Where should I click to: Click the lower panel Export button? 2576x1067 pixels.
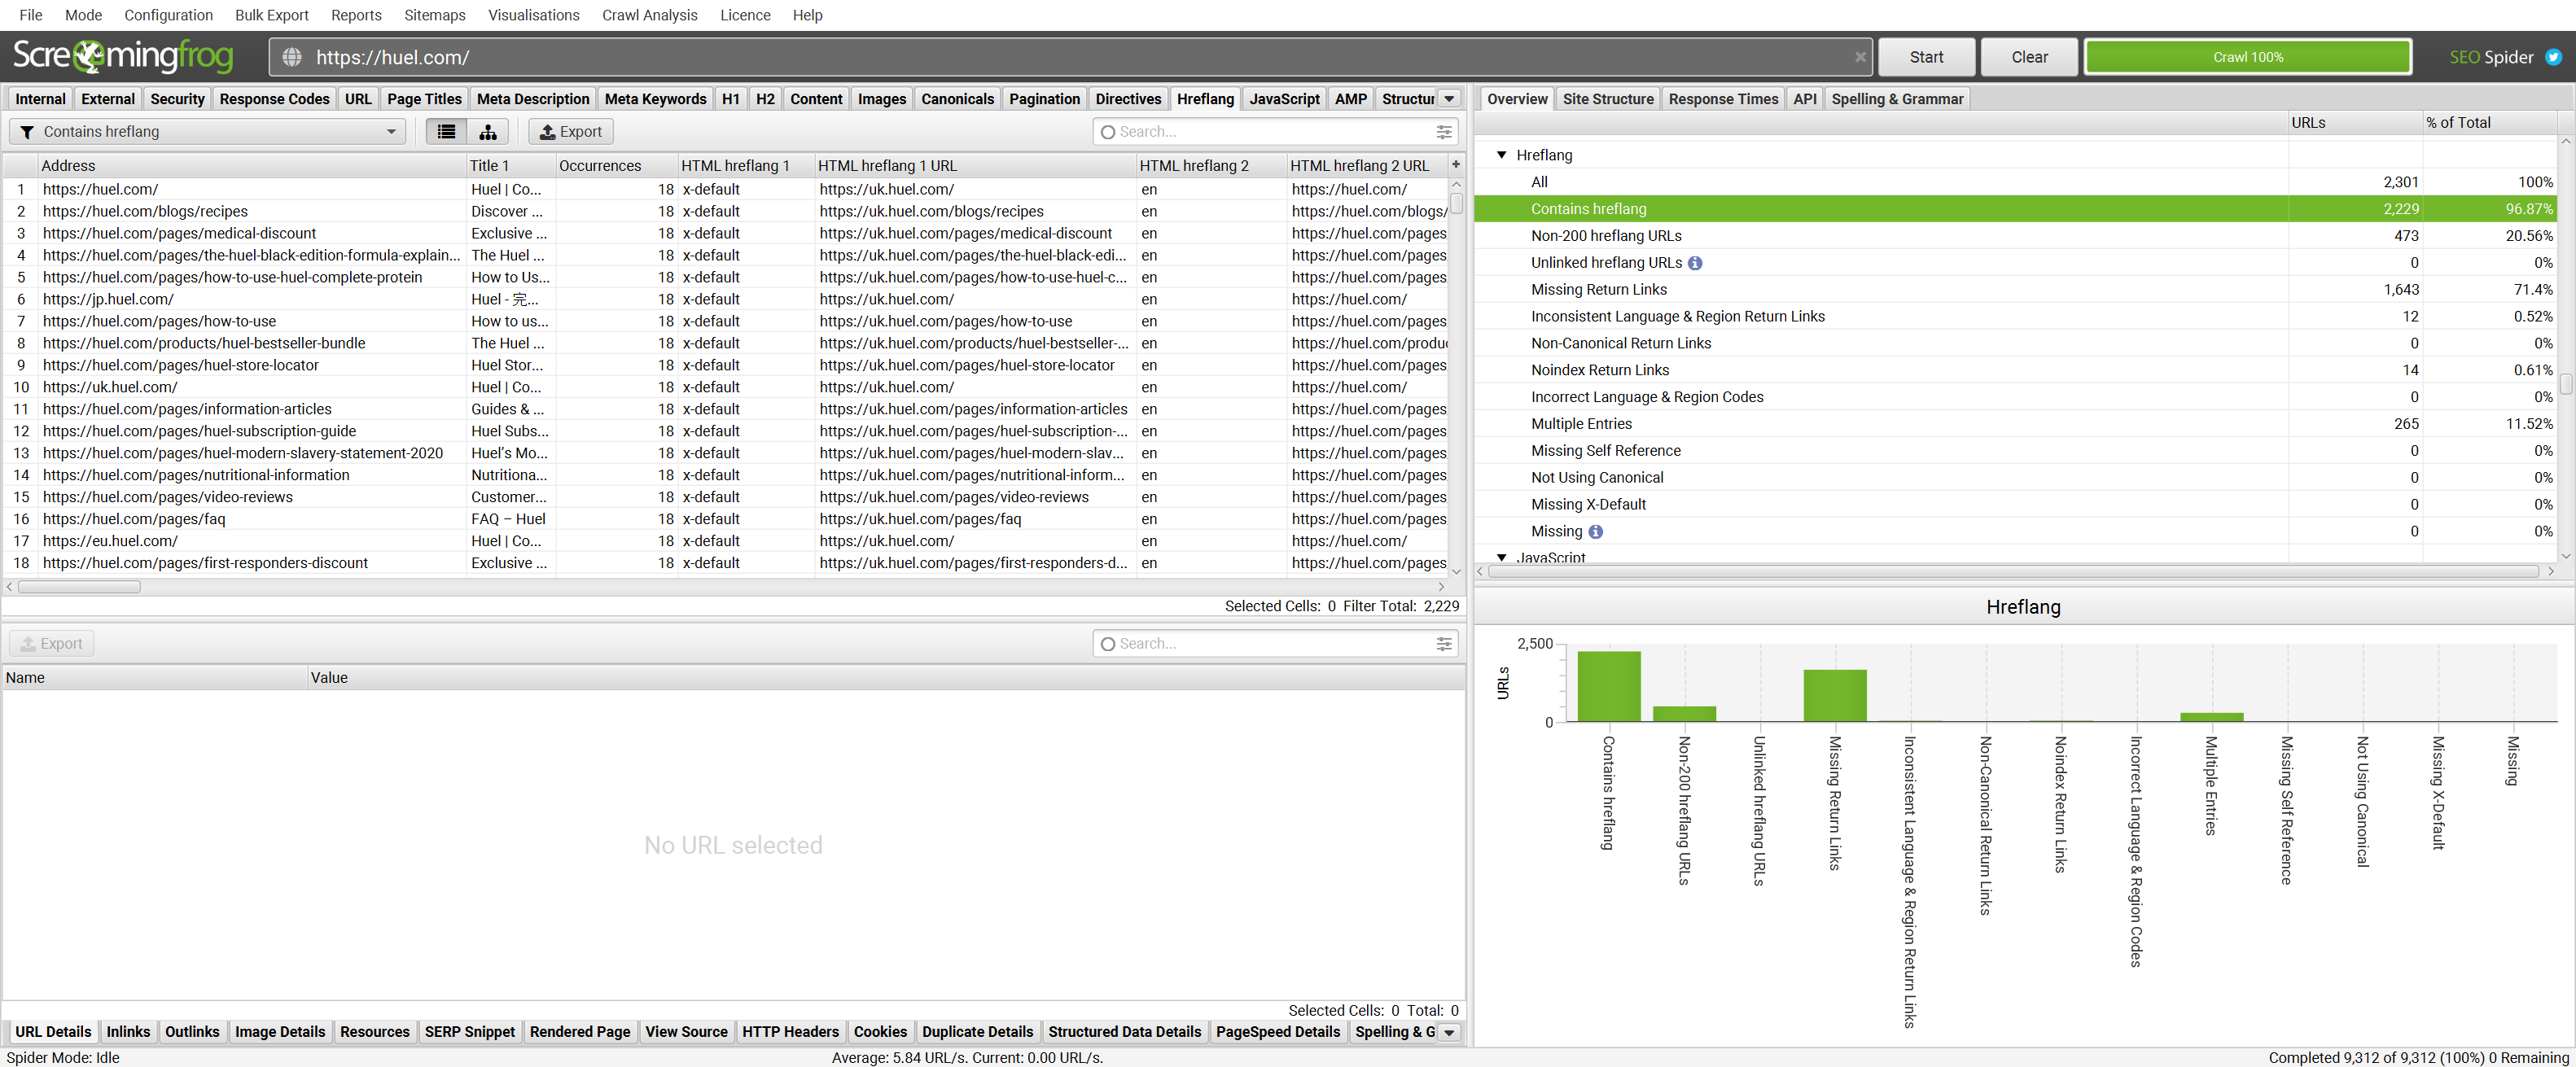point(52,644)
